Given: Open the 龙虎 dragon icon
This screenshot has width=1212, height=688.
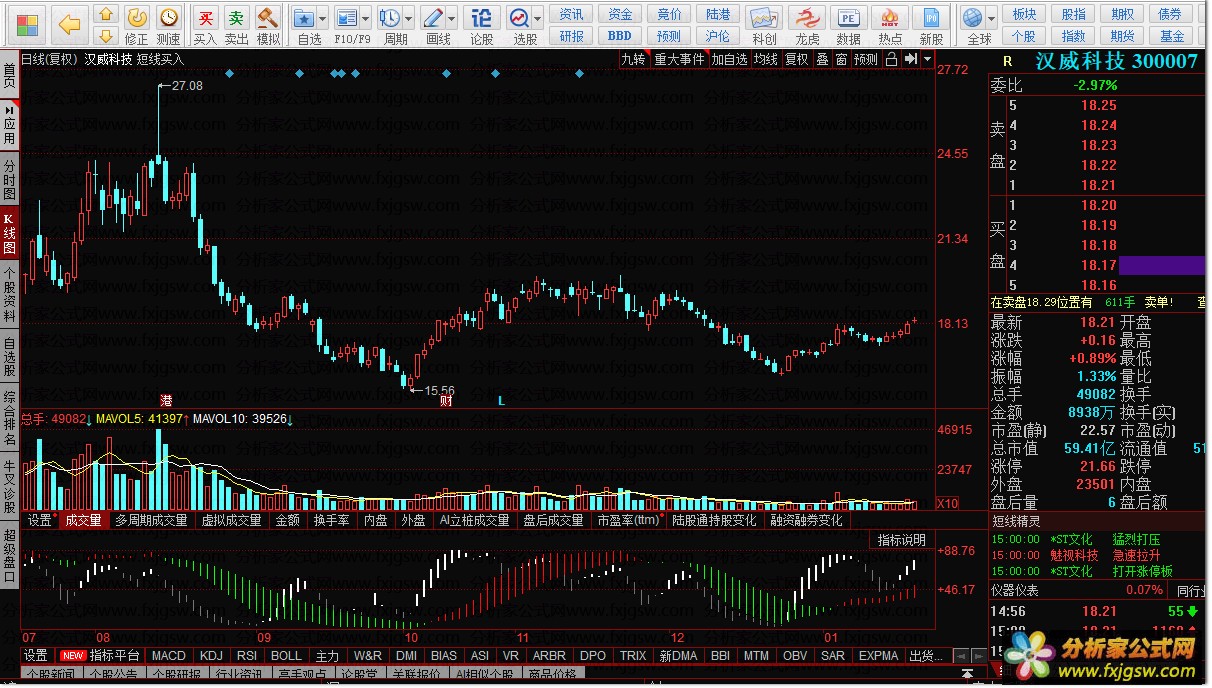Looking at the screenshot, I should pos(807,18).
